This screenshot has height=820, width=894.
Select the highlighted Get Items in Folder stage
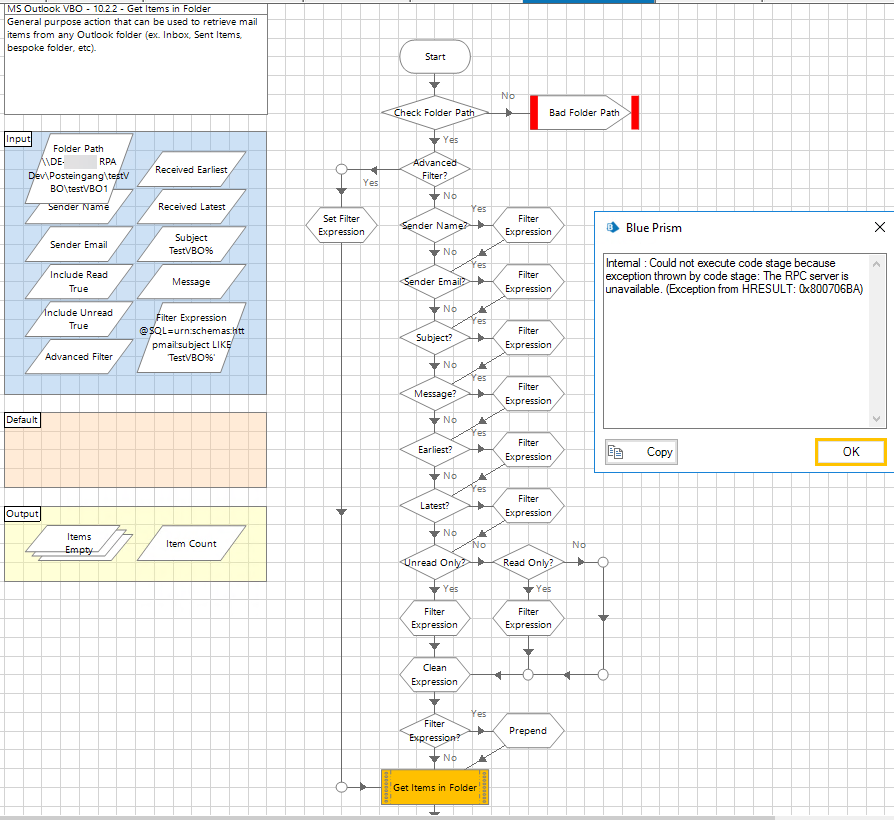(434, 787)
